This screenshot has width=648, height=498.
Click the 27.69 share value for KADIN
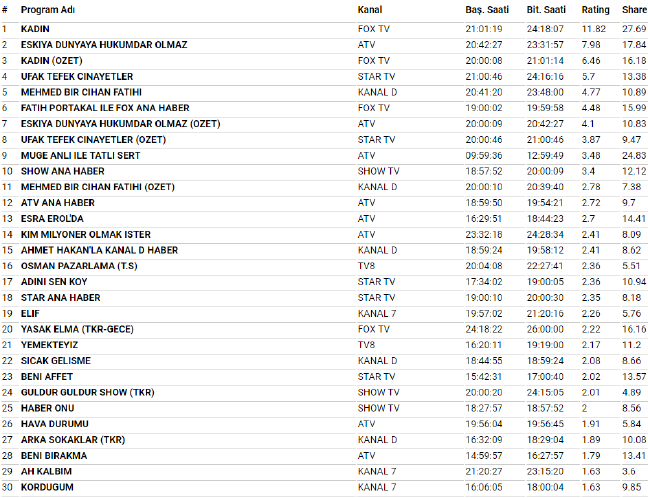click(633, 29)
